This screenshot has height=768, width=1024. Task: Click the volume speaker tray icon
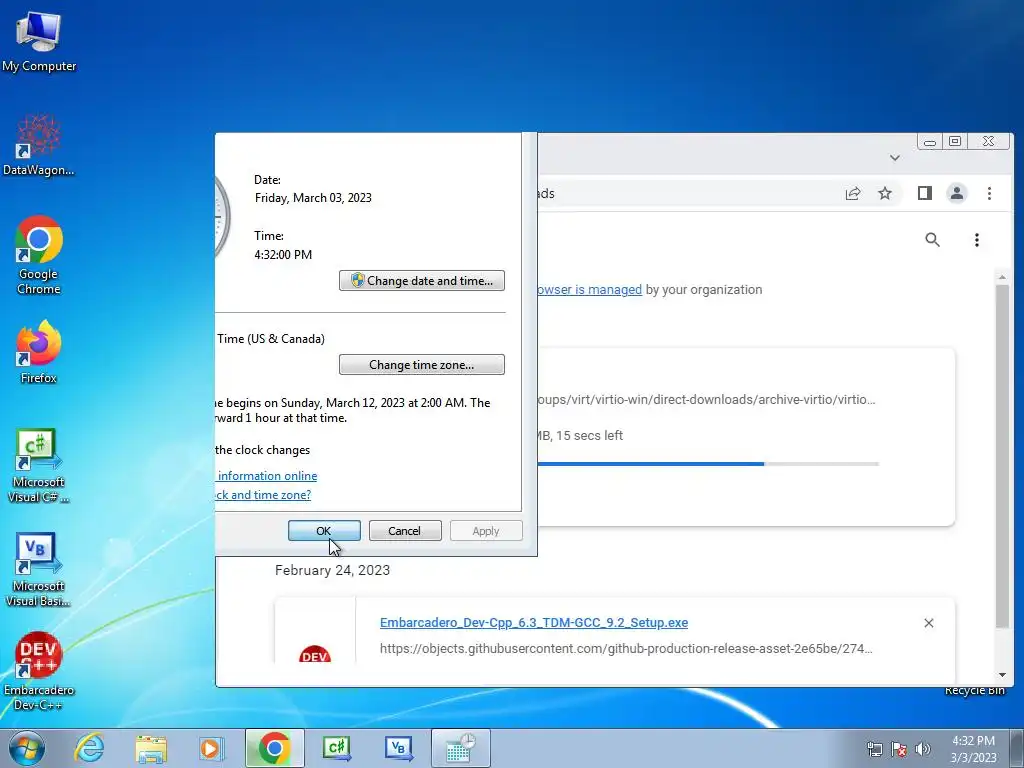click(923, 749)
